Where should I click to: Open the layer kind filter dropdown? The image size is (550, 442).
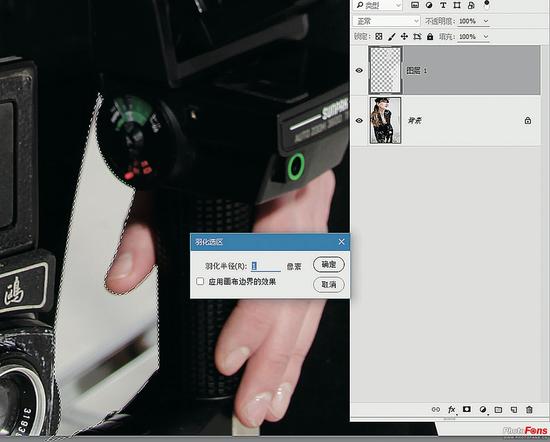coord(378,5)
